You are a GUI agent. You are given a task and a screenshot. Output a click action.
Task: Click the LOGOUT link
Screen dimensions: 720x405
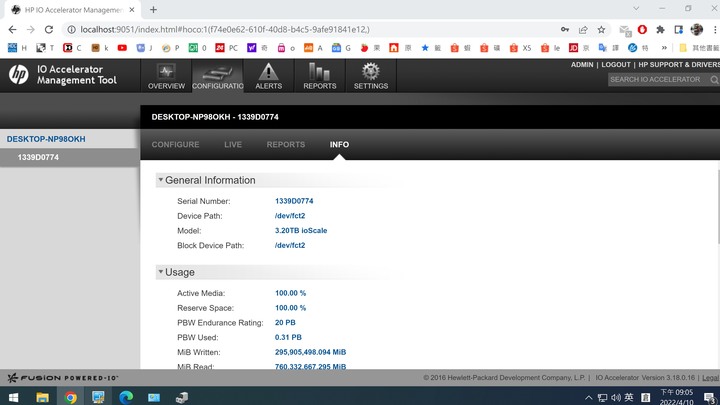click(x=616, y=65)
